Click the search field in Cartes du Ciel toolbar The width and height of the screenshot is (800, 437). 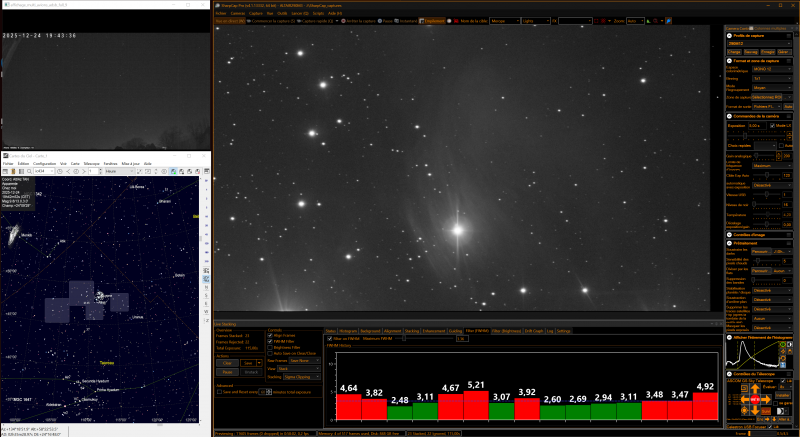click(44, 171)
